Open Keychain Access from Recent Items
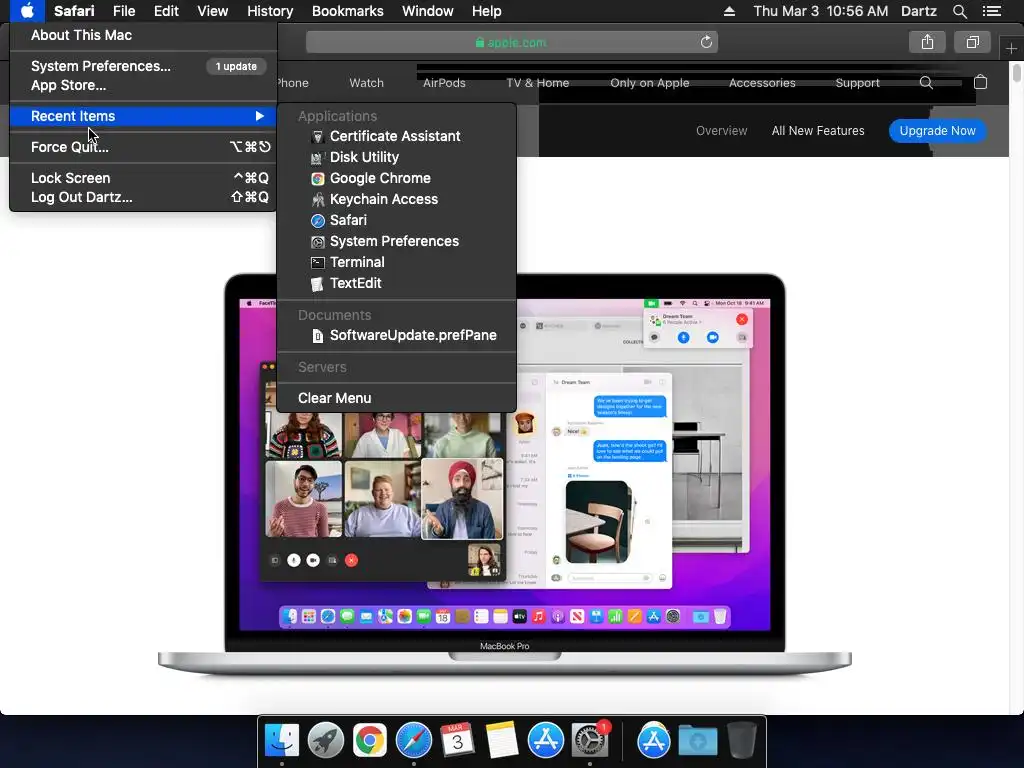 (x=397, y=199)
